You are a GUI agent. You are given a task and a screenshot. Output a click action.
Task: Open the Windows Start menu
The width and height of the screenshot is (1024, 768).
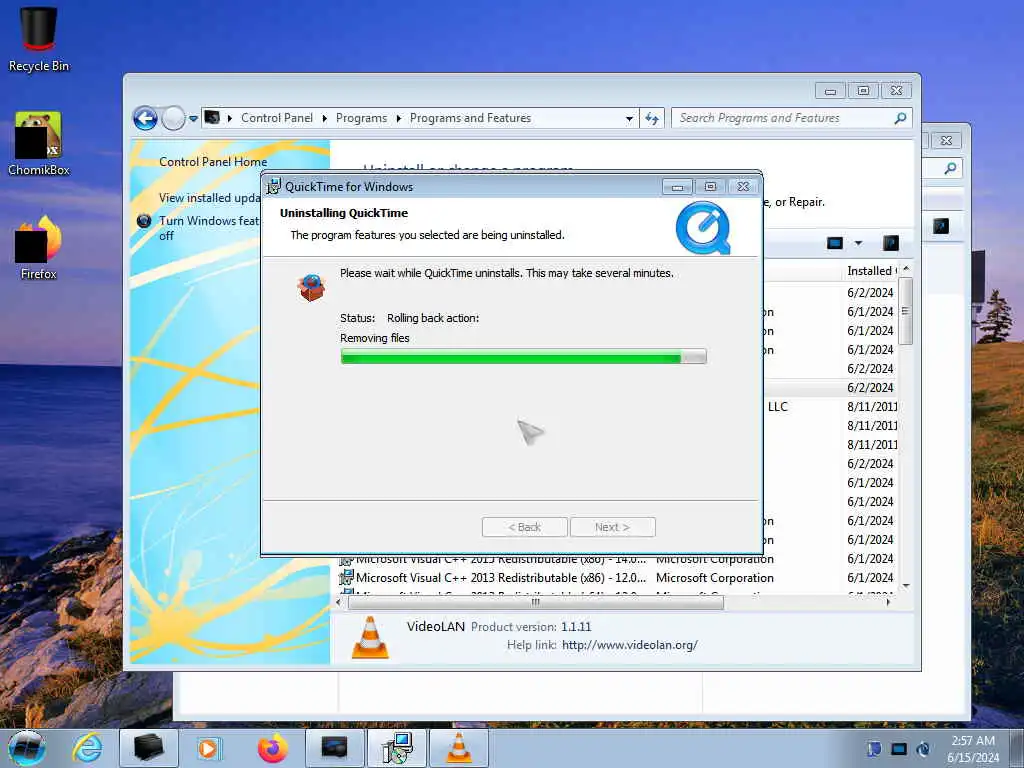pos(27,748)
